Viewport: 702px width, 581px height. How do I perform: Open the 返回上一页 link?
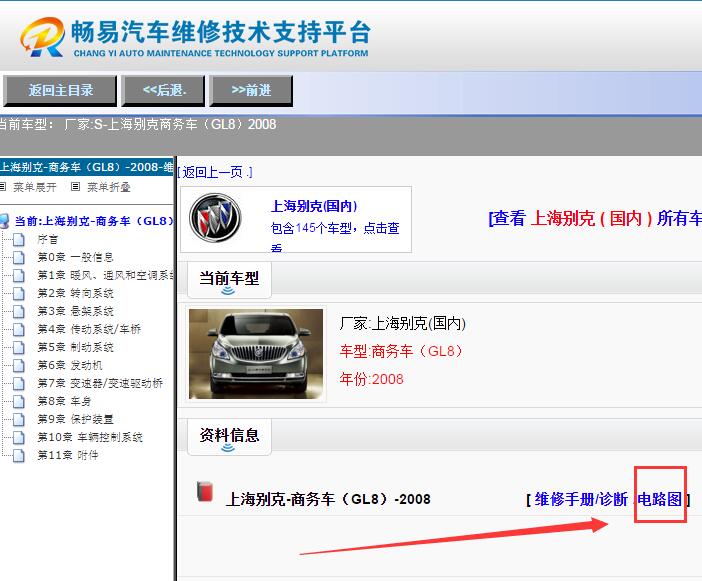(x=215, y=172)
